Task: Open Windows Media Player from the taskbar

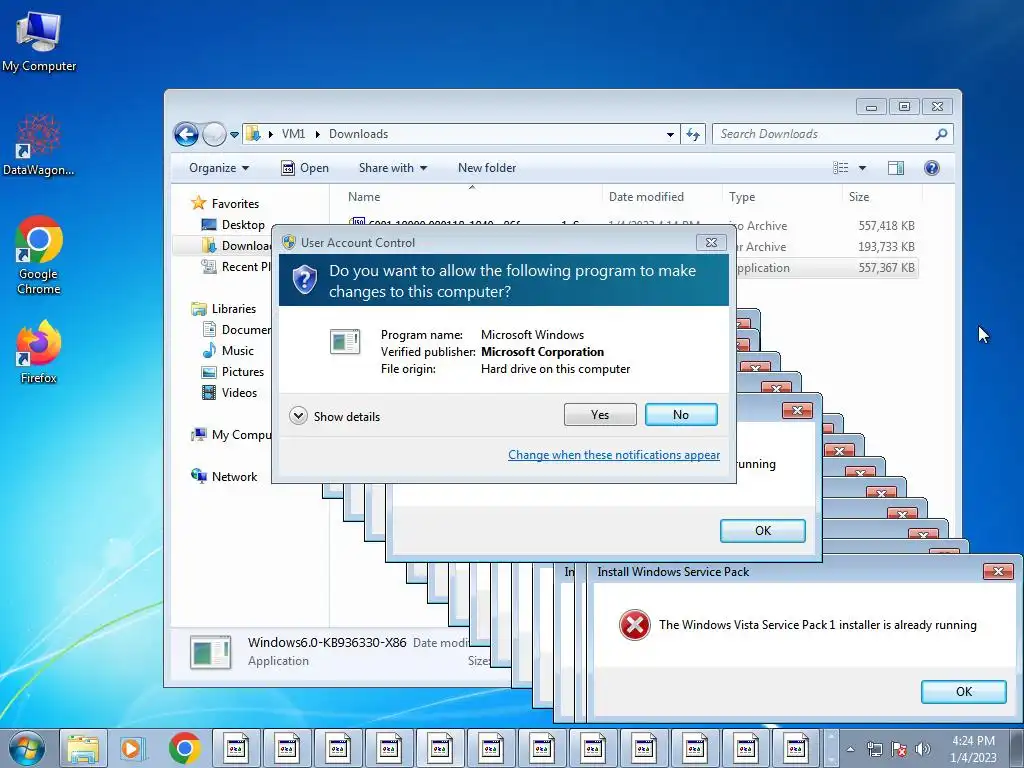Action: pos(131,748)
